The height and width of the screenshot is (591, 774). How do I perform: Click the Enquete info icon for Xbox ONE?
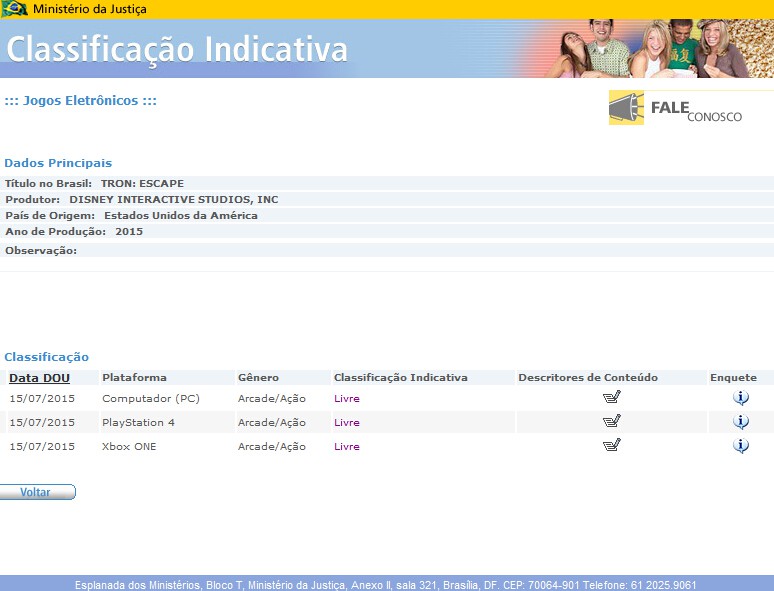click(x=740, y=445)
